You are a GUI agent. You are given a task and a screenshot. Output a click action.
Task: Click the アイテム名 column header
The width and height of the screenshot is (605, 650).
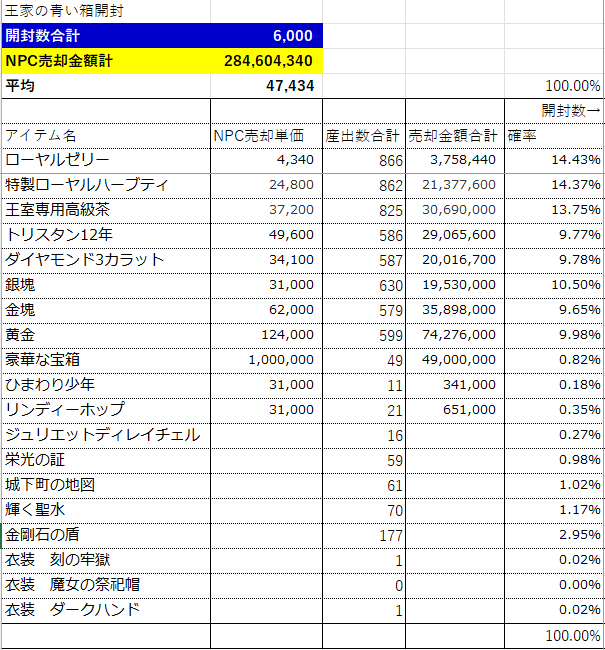point(105,135)
